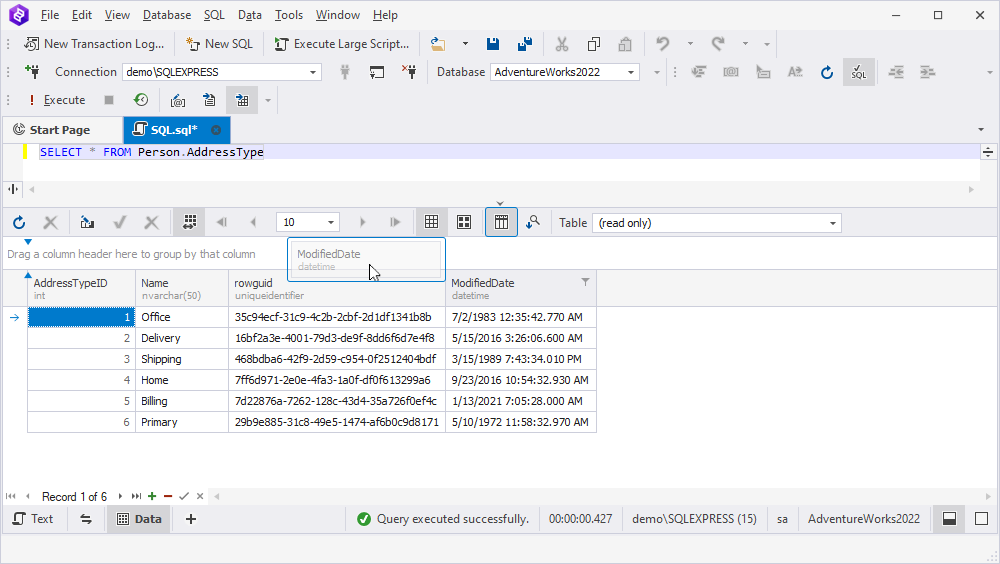Image resolution: width=1000 pixels, height=564 pixels.
Task: Redo the last undone action
Action: [x=718, y=44]
